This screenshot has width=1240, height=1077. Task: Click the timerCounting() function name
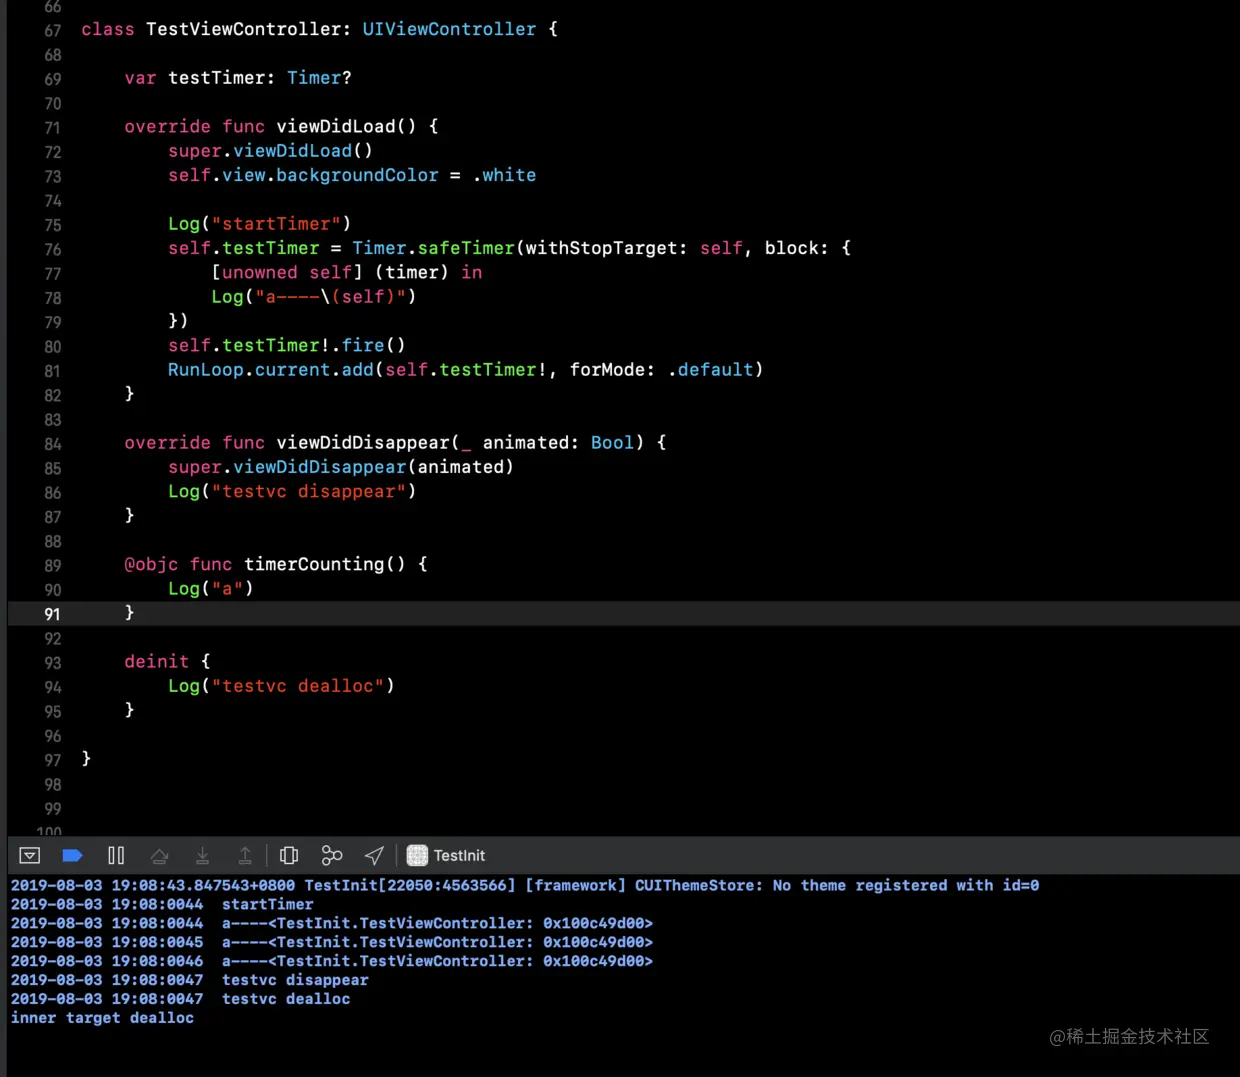click(325, 564)
